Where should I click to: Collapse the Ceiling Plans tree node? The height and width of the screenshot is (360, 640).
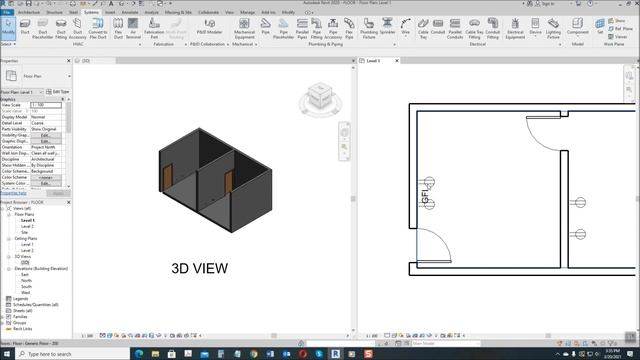pos(9,238)
